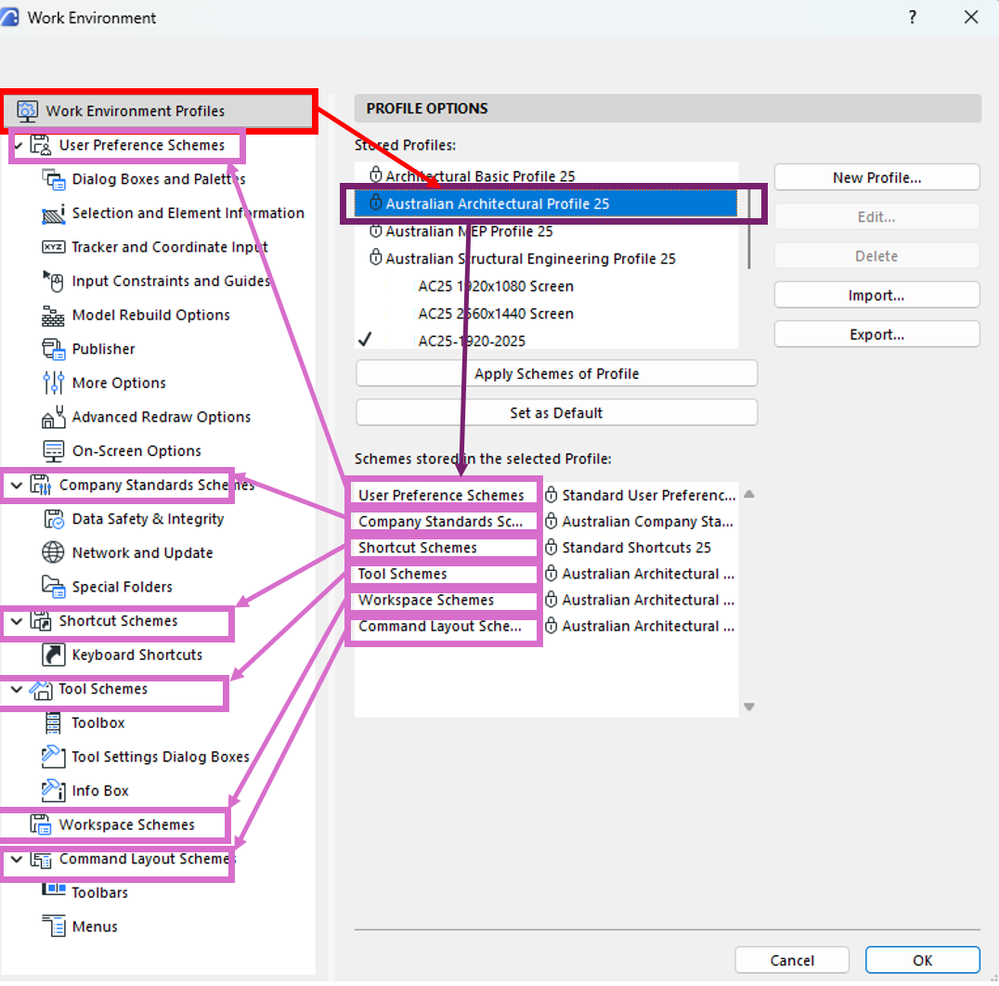Screen dimensions: 999x986
Task: Click the Stored Profiles list scrollbar
Action: pyautogui.click(x=749, y=231)
